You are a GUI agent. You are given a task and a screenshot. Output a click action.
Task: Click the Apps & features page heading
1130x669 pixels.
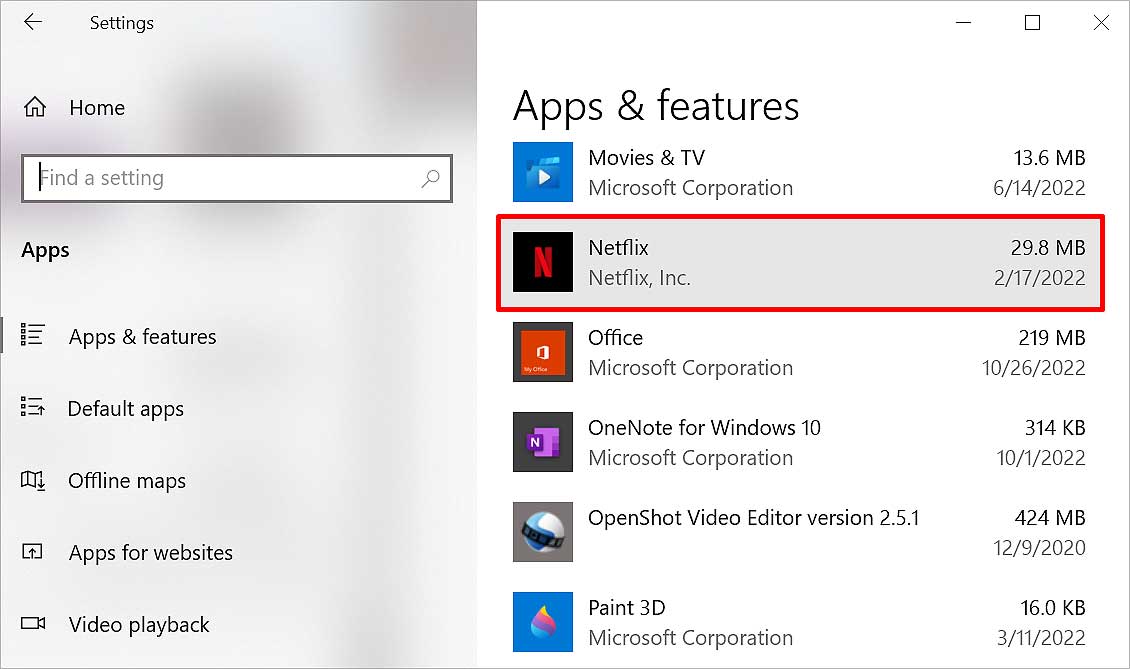[656, 107]
